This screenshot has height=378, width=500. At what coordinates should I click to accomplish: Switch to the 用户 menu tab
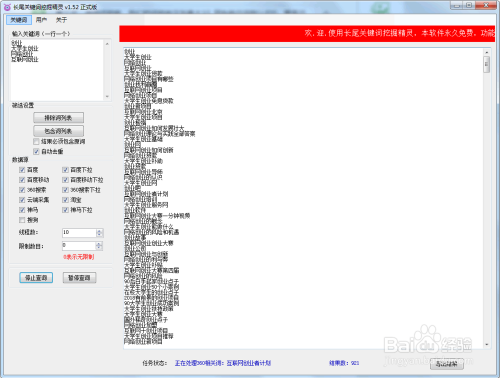tap(41, 20)
